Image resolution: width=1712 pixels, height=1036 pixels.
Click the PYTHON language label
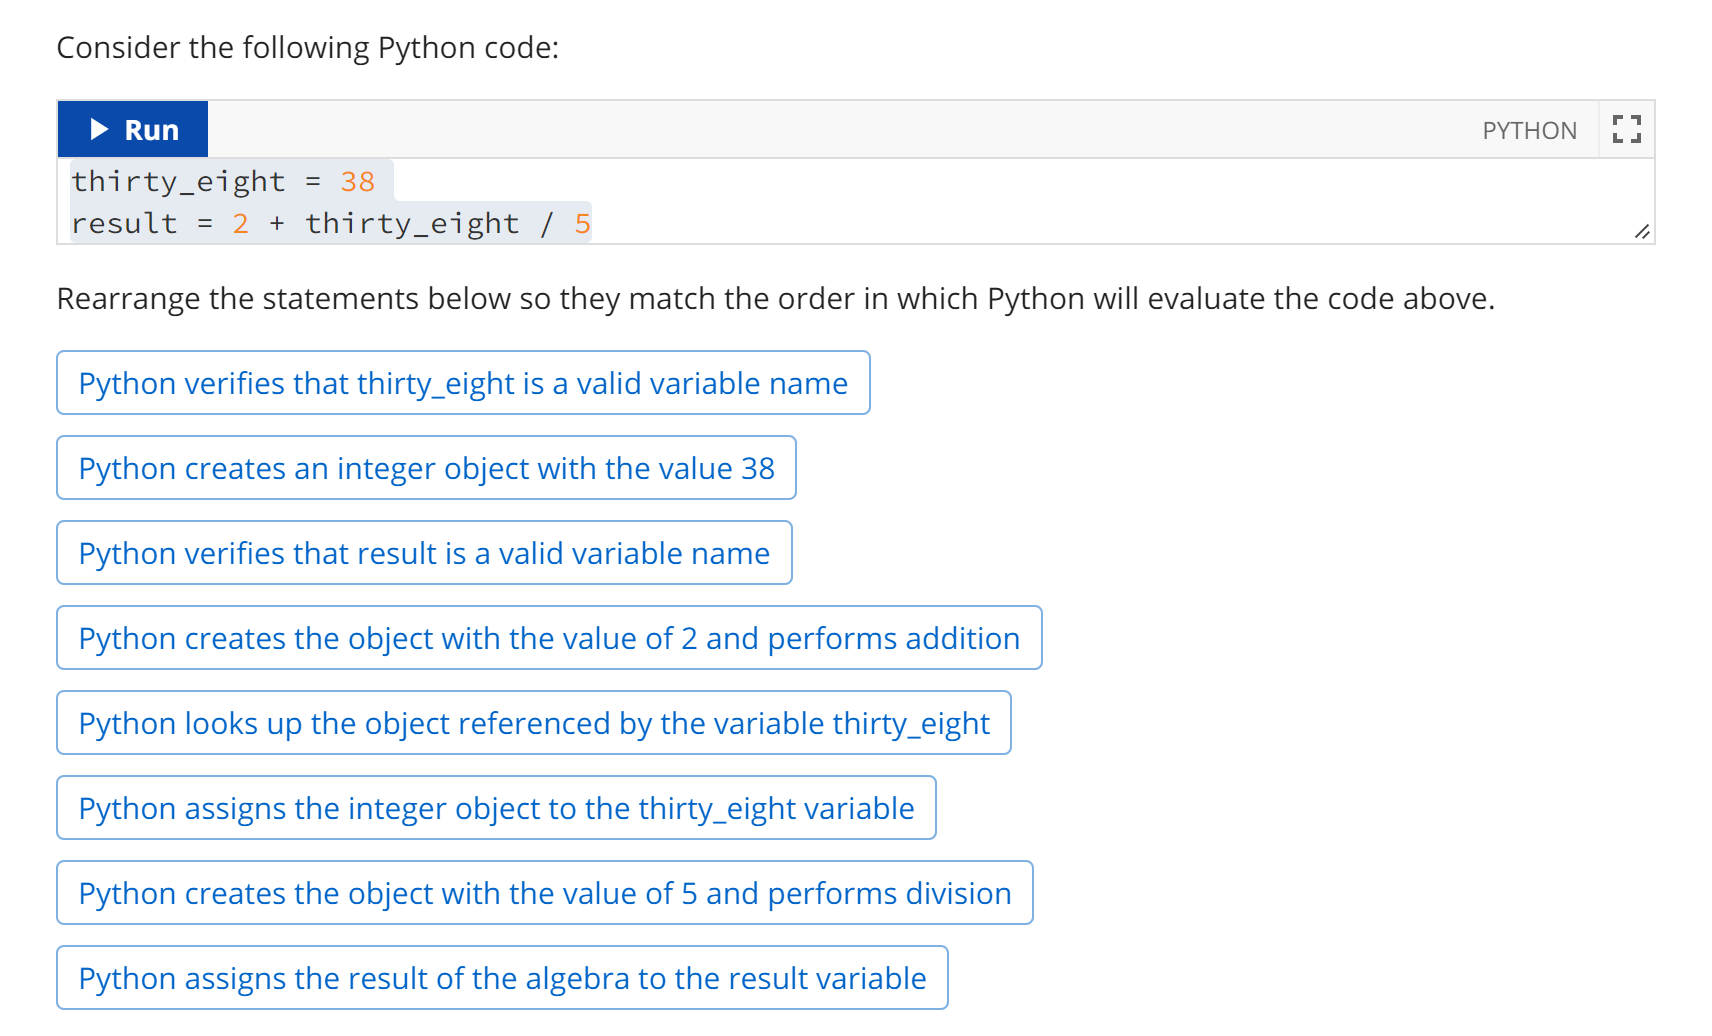[x=1529, y=130]
